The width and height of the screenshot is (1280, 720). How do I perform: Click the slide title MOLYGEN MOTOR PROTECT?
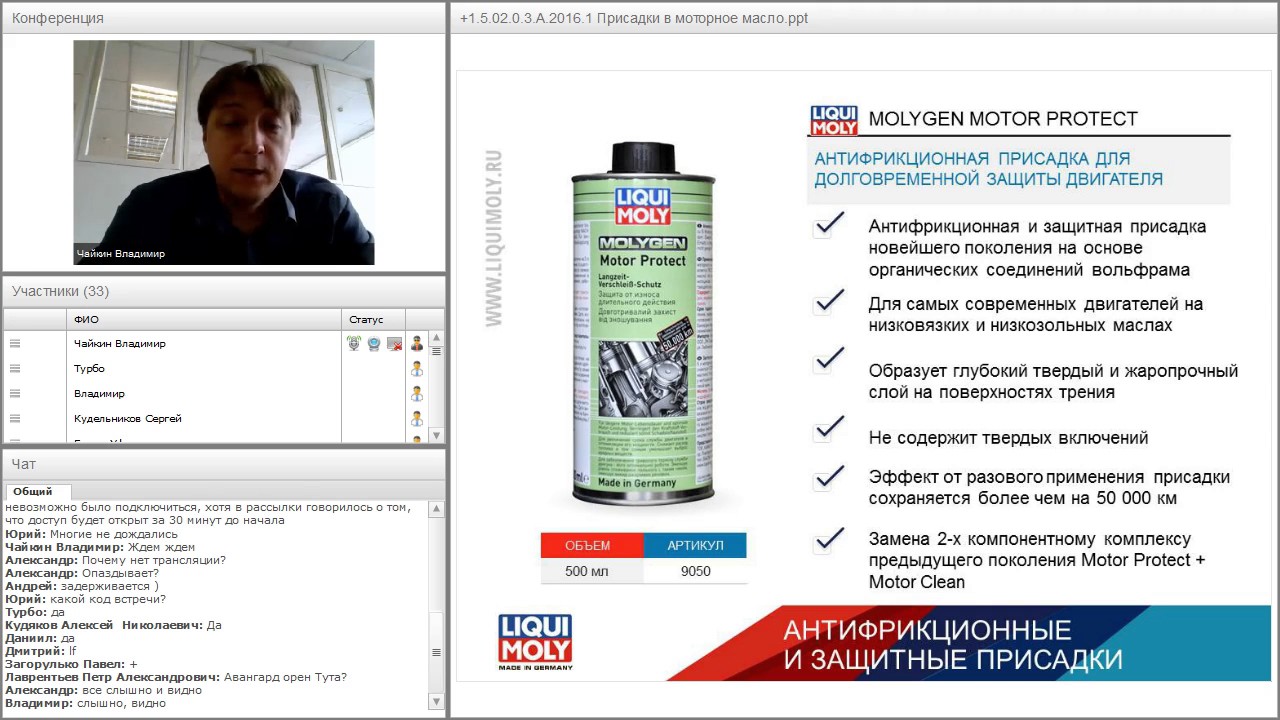(1003, 119)
